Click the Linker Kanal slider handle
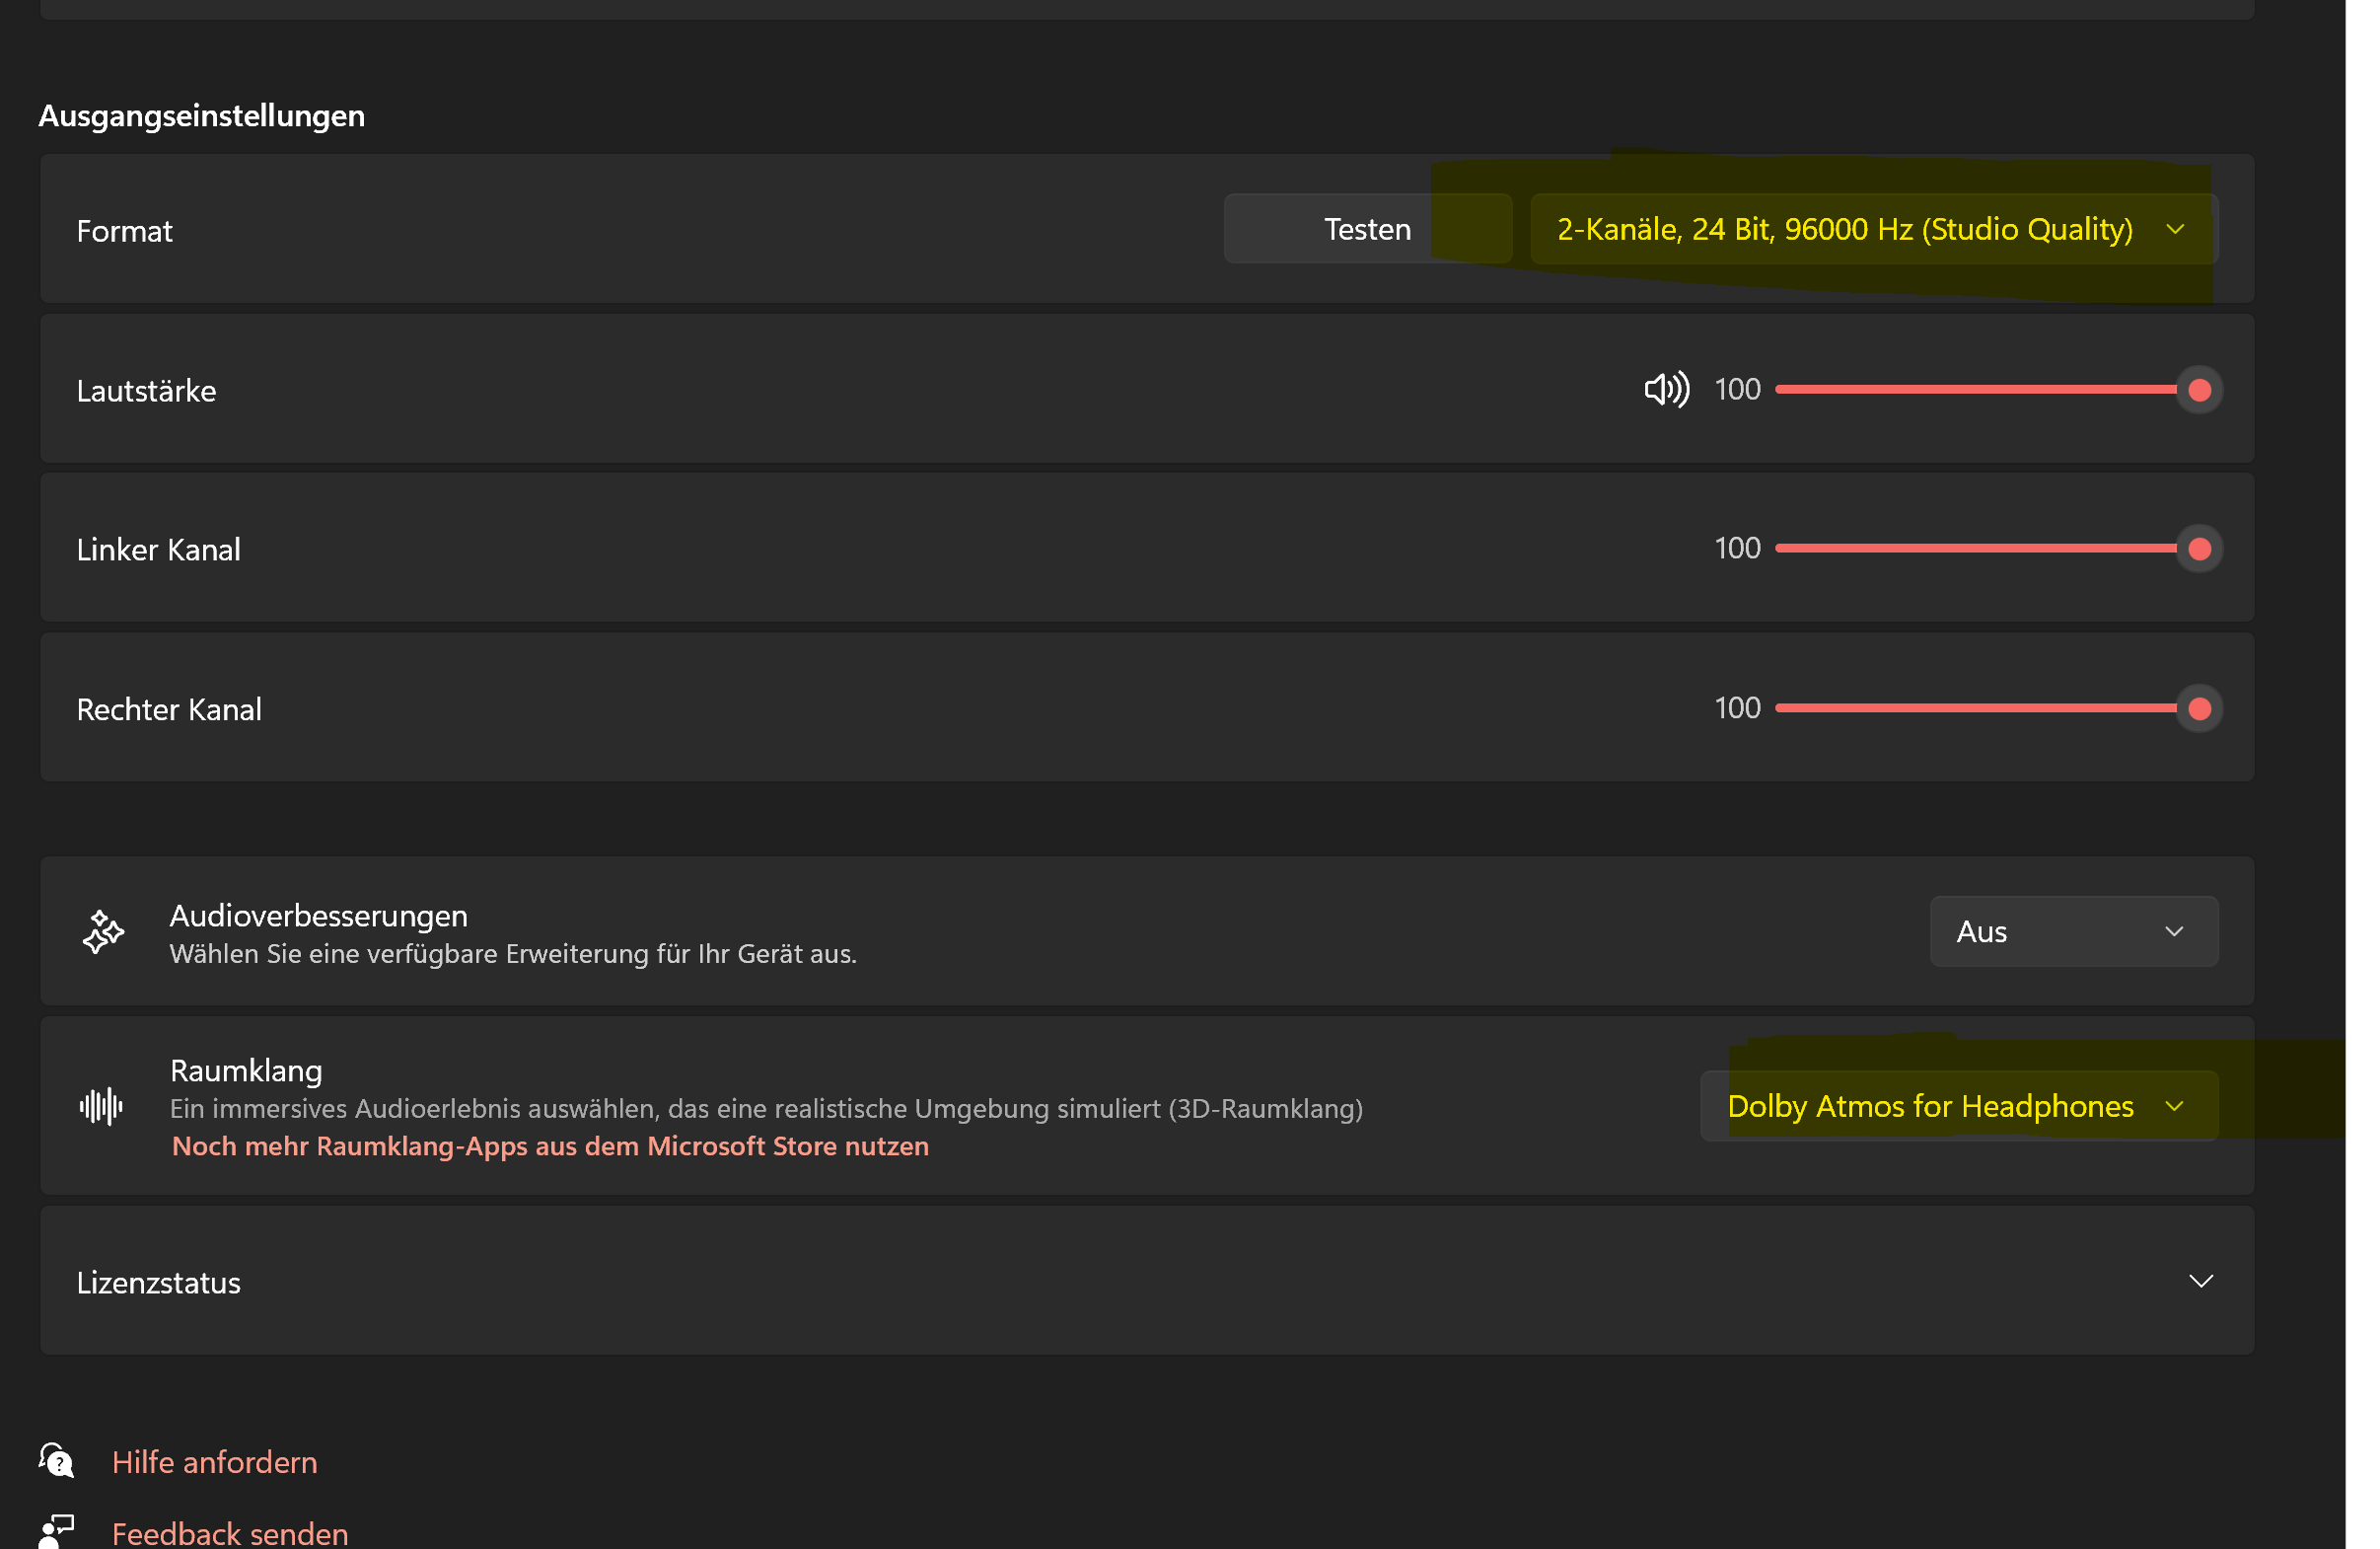Viewport: 2380px width, 1549px height. [x=2199, y=548]
